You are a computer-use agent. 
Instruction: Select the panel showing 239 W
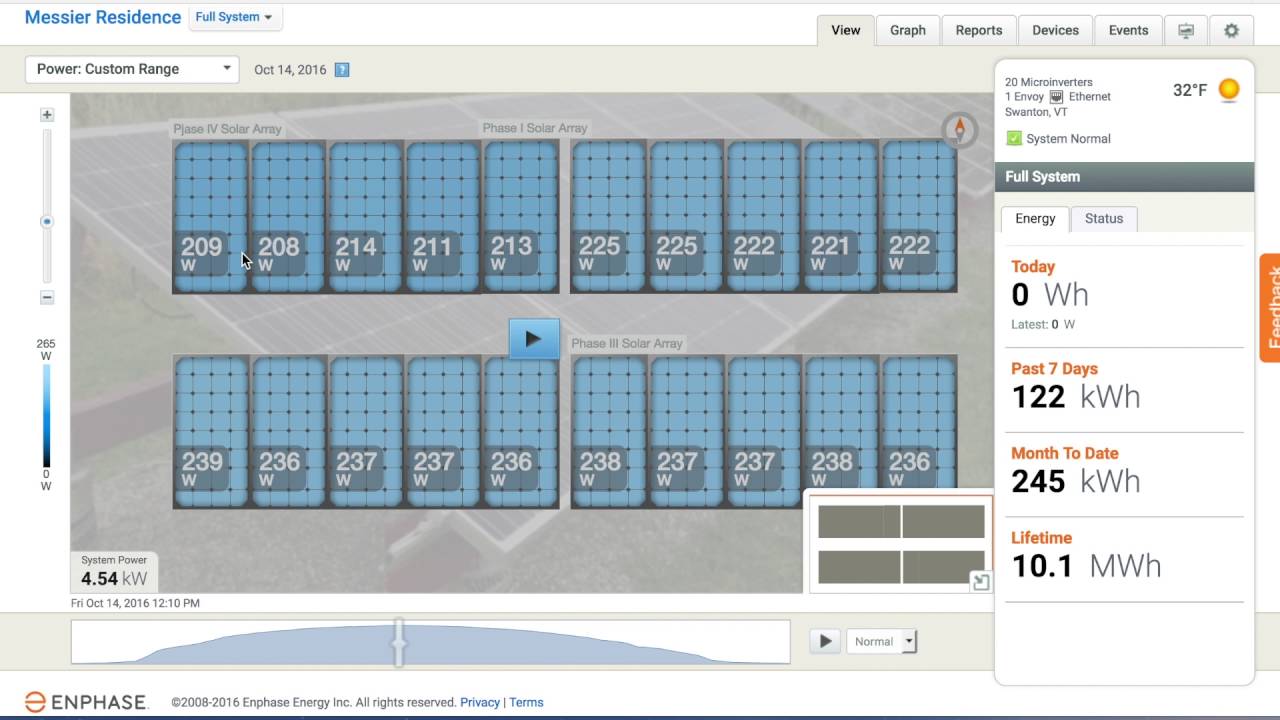(x=211, y=432)
